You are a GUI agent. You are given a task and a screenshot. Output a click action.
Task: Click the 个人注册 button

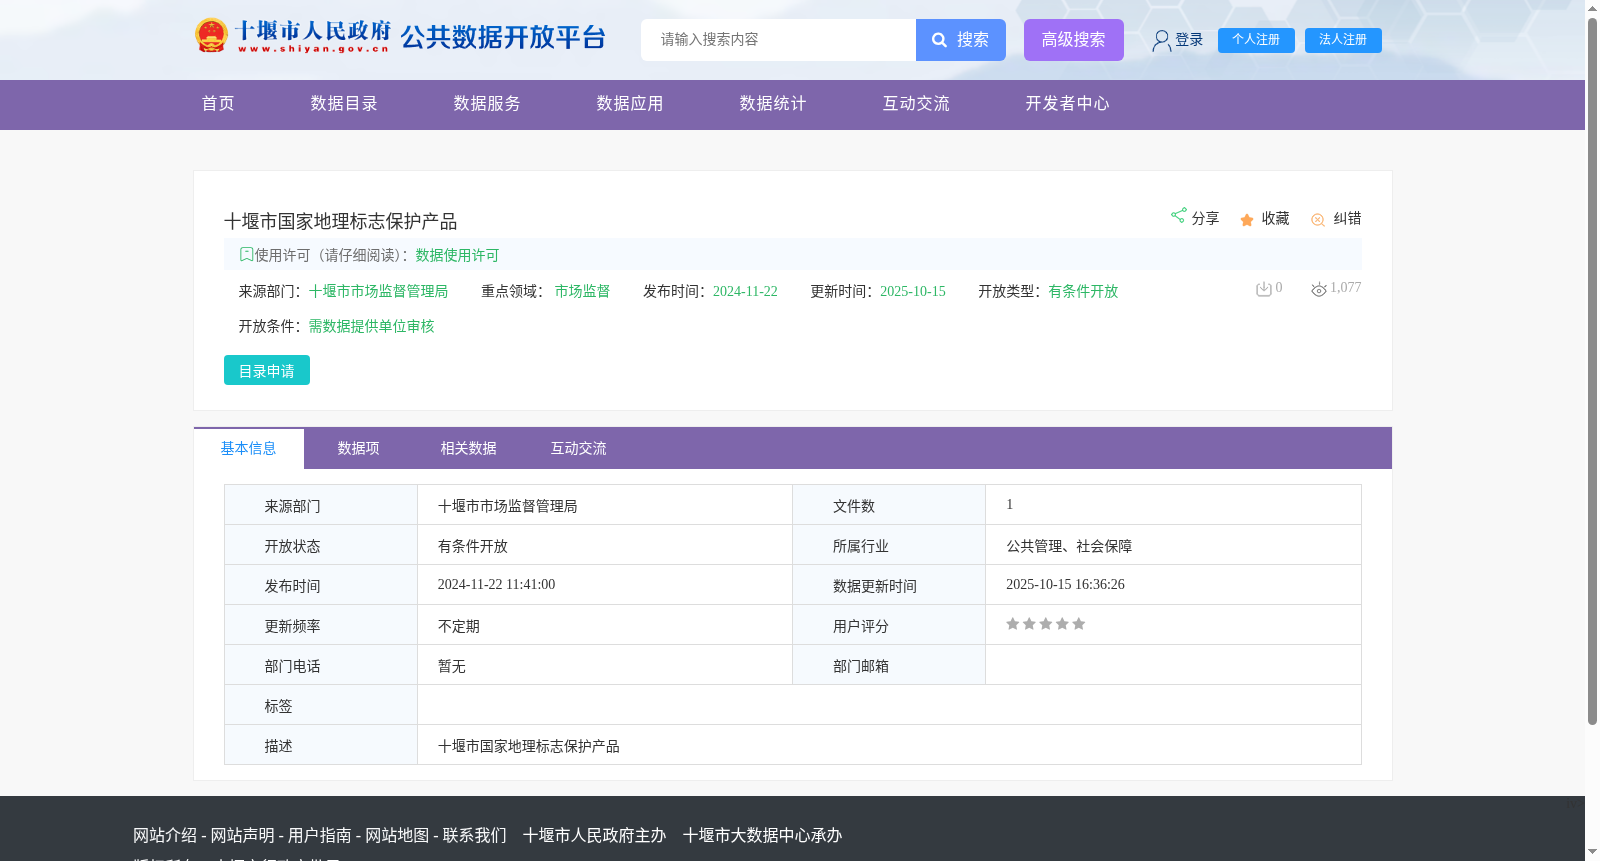pyautogui.click(x=1256, y=40)
